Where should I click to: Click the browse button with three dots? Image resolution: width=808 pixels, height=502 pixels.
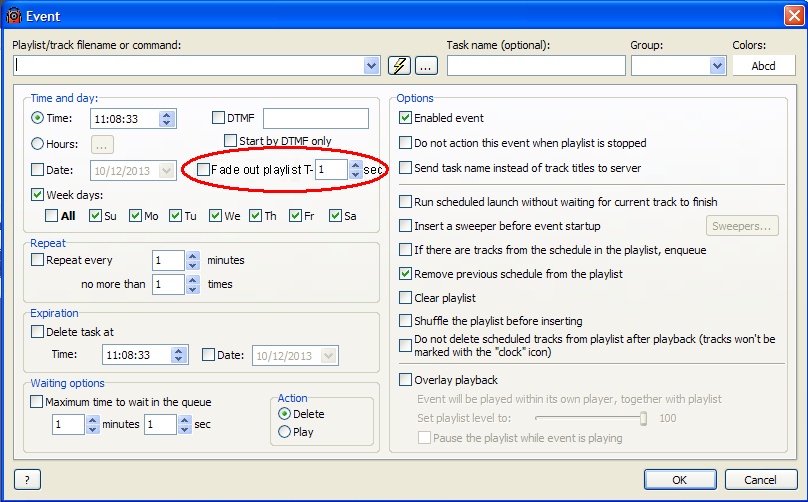point(426,66)
